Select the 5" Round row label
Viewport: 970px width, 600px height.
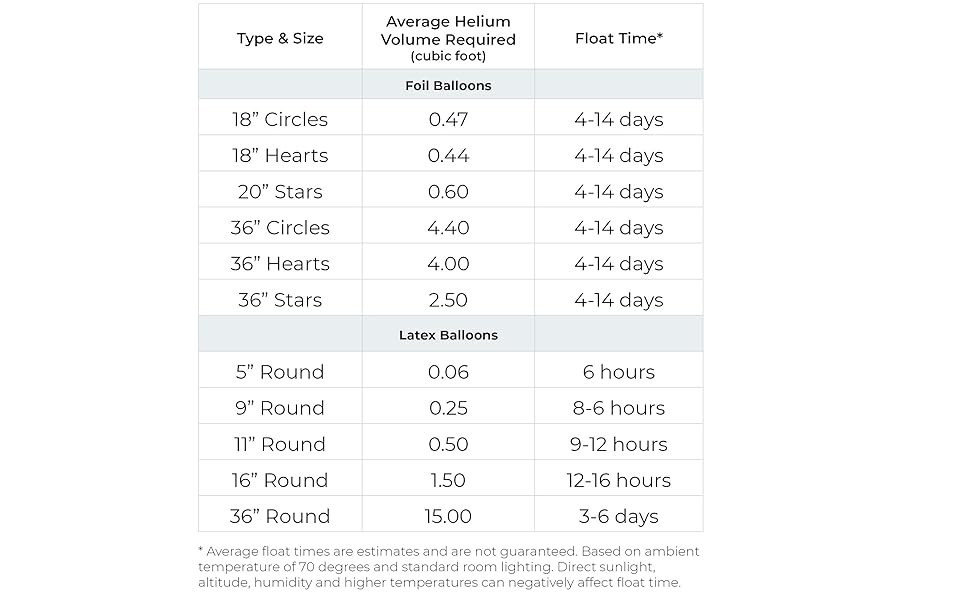pos(280,372)
